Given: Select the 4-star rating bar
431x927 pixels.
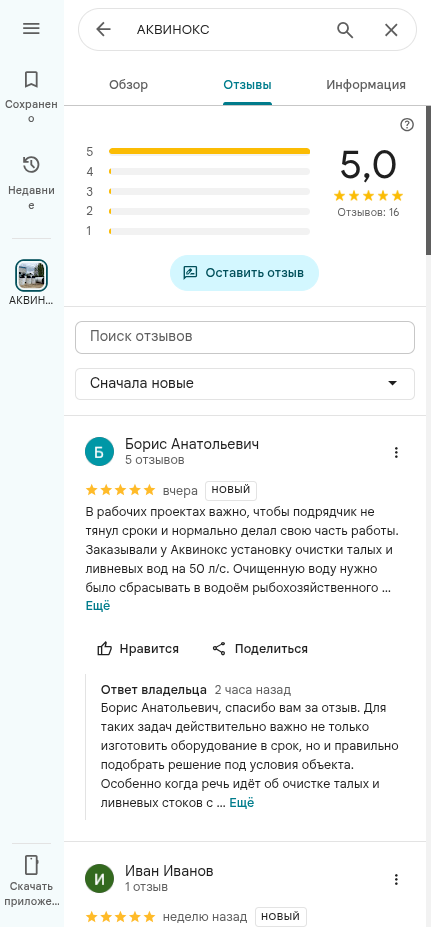Looking at the screenshot, I should tap(209, 171).
